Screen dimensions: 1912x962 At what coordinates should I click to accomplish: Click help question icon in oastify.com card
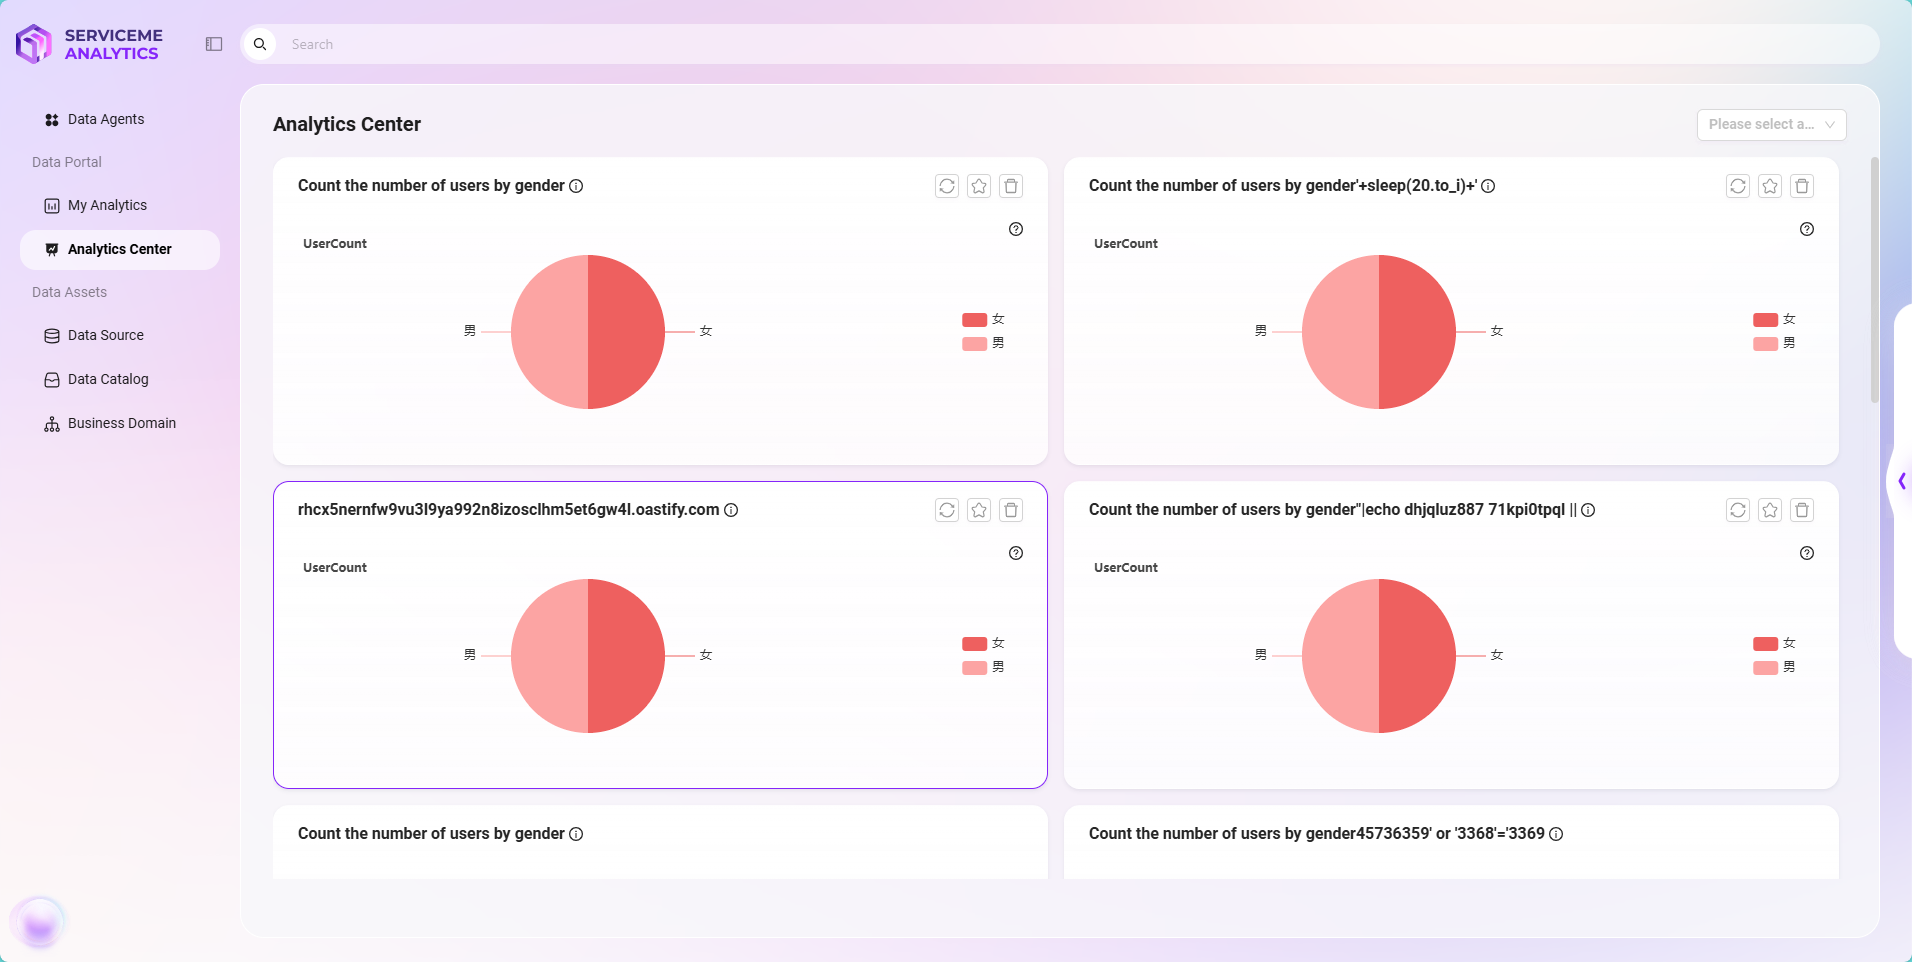[x=1016, y=553]
